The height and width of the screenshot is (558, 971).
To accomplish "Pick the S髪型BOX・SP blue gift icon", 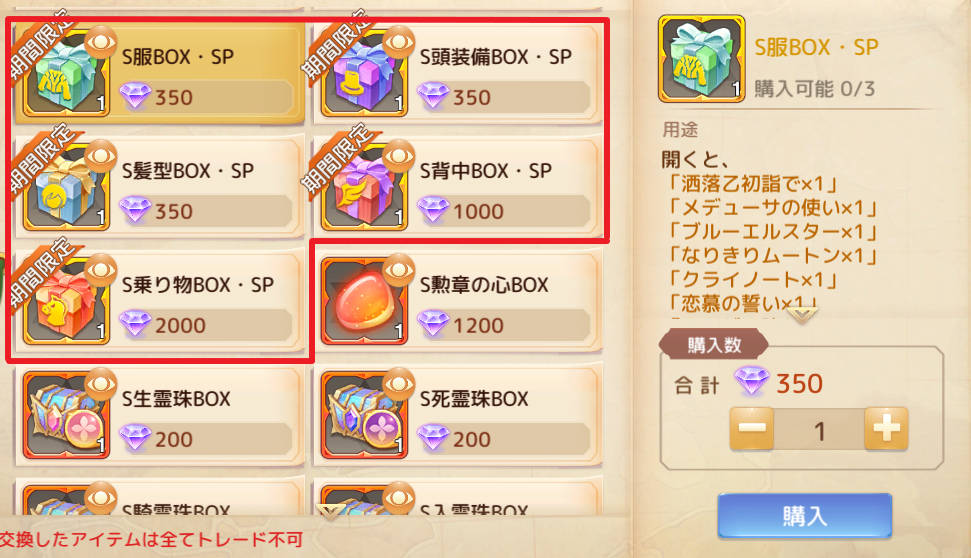I will tap(66, 188).
